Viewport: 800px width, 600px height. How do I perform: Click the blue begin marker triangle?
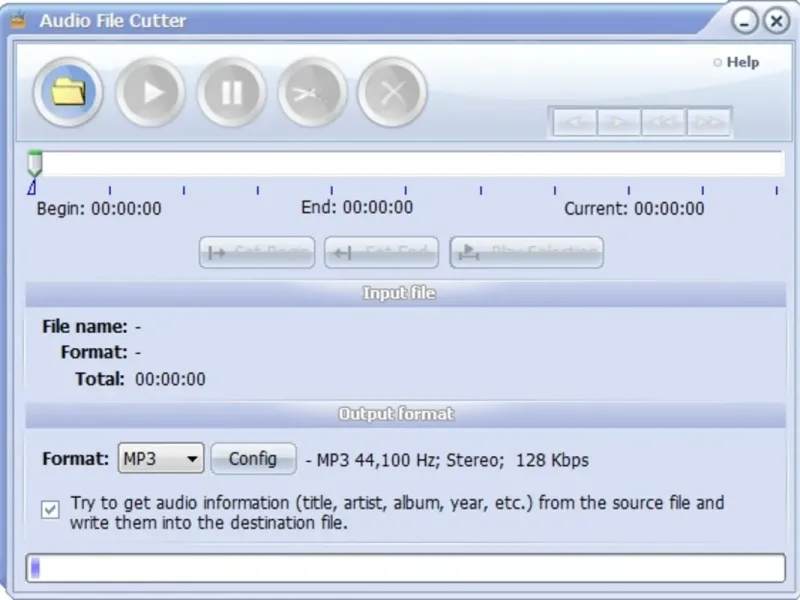pos(32,187)
